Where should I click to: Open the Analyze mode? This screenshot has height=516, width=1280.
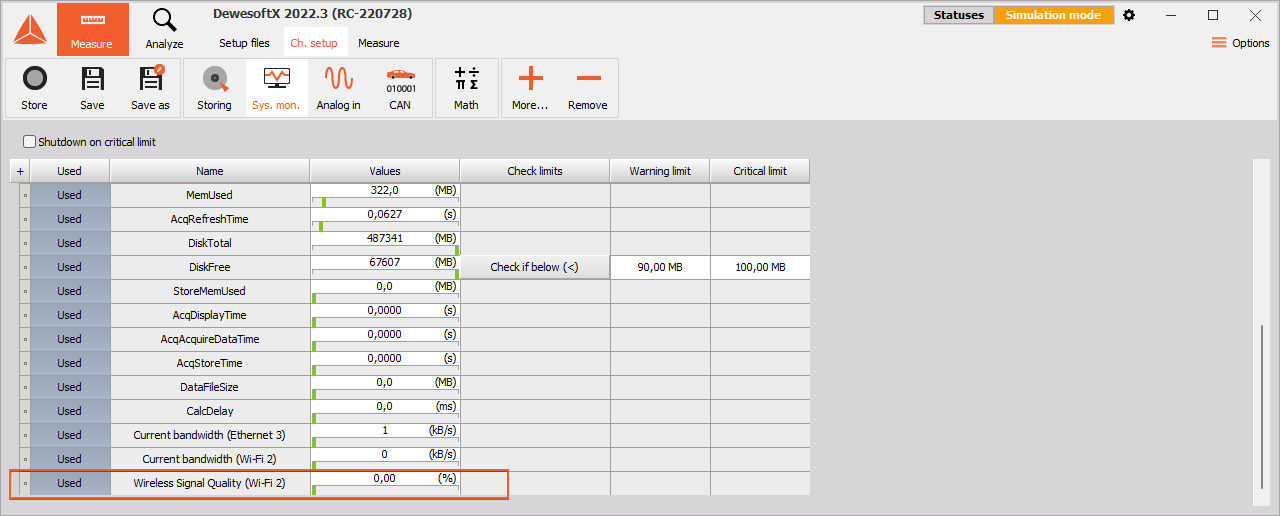[x=164, y=29]
